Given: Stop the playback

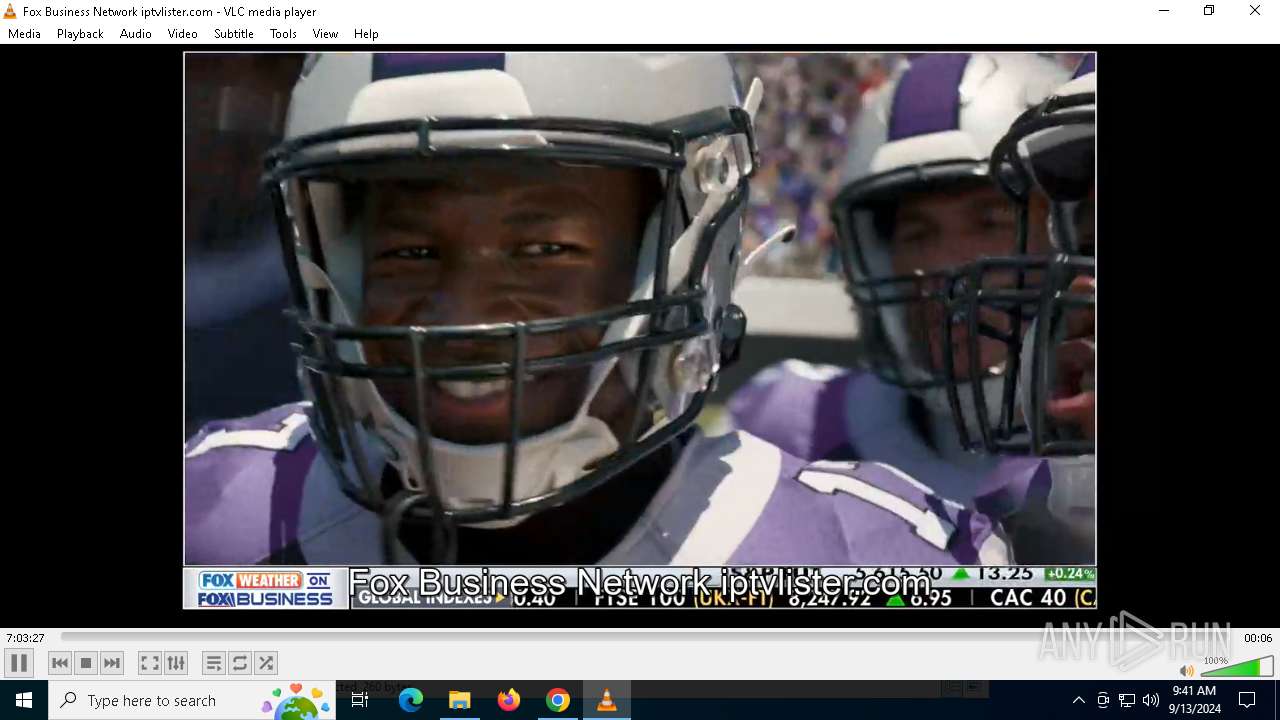Looking at the screenshot, I should click(86, 663).
